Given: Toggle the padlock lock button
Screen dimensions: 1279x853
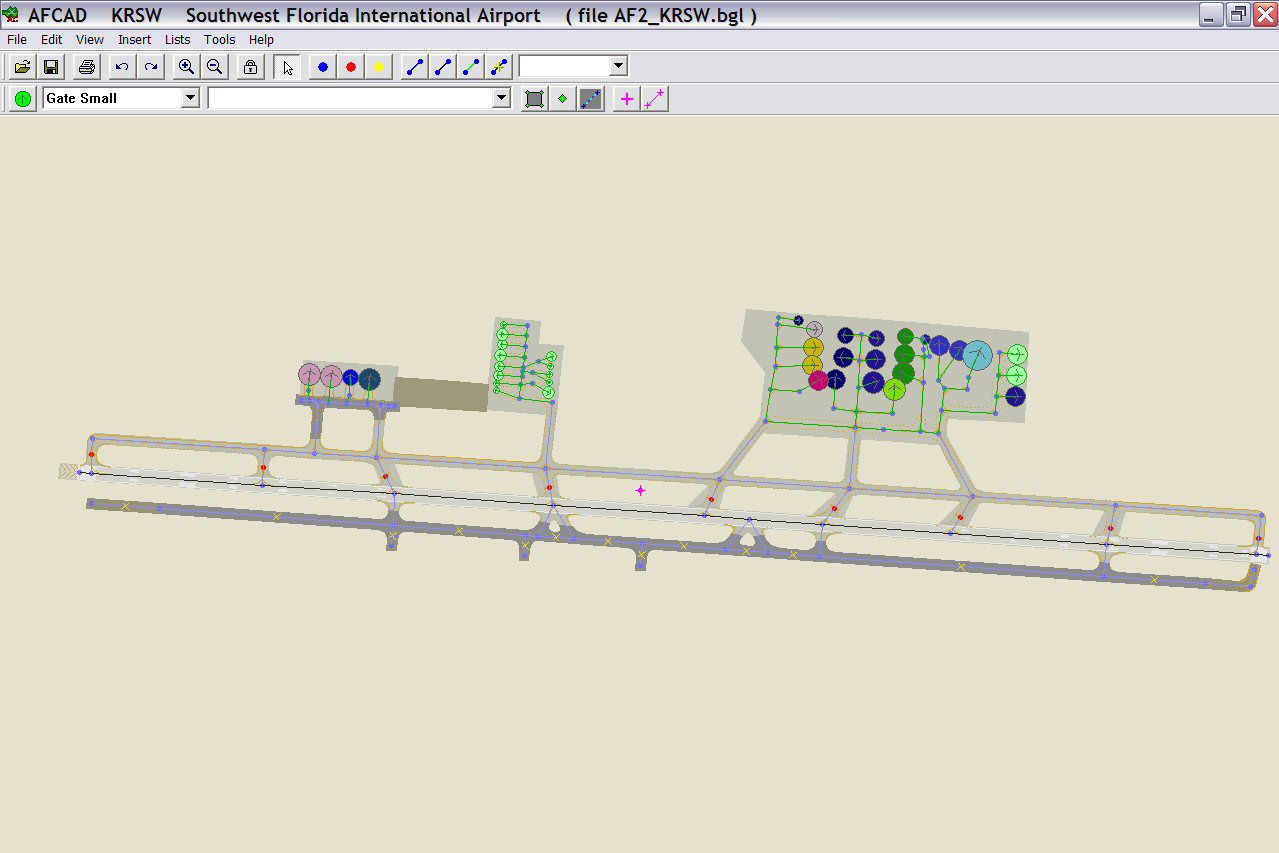Looking at the screenshot, I should [250, 67].
